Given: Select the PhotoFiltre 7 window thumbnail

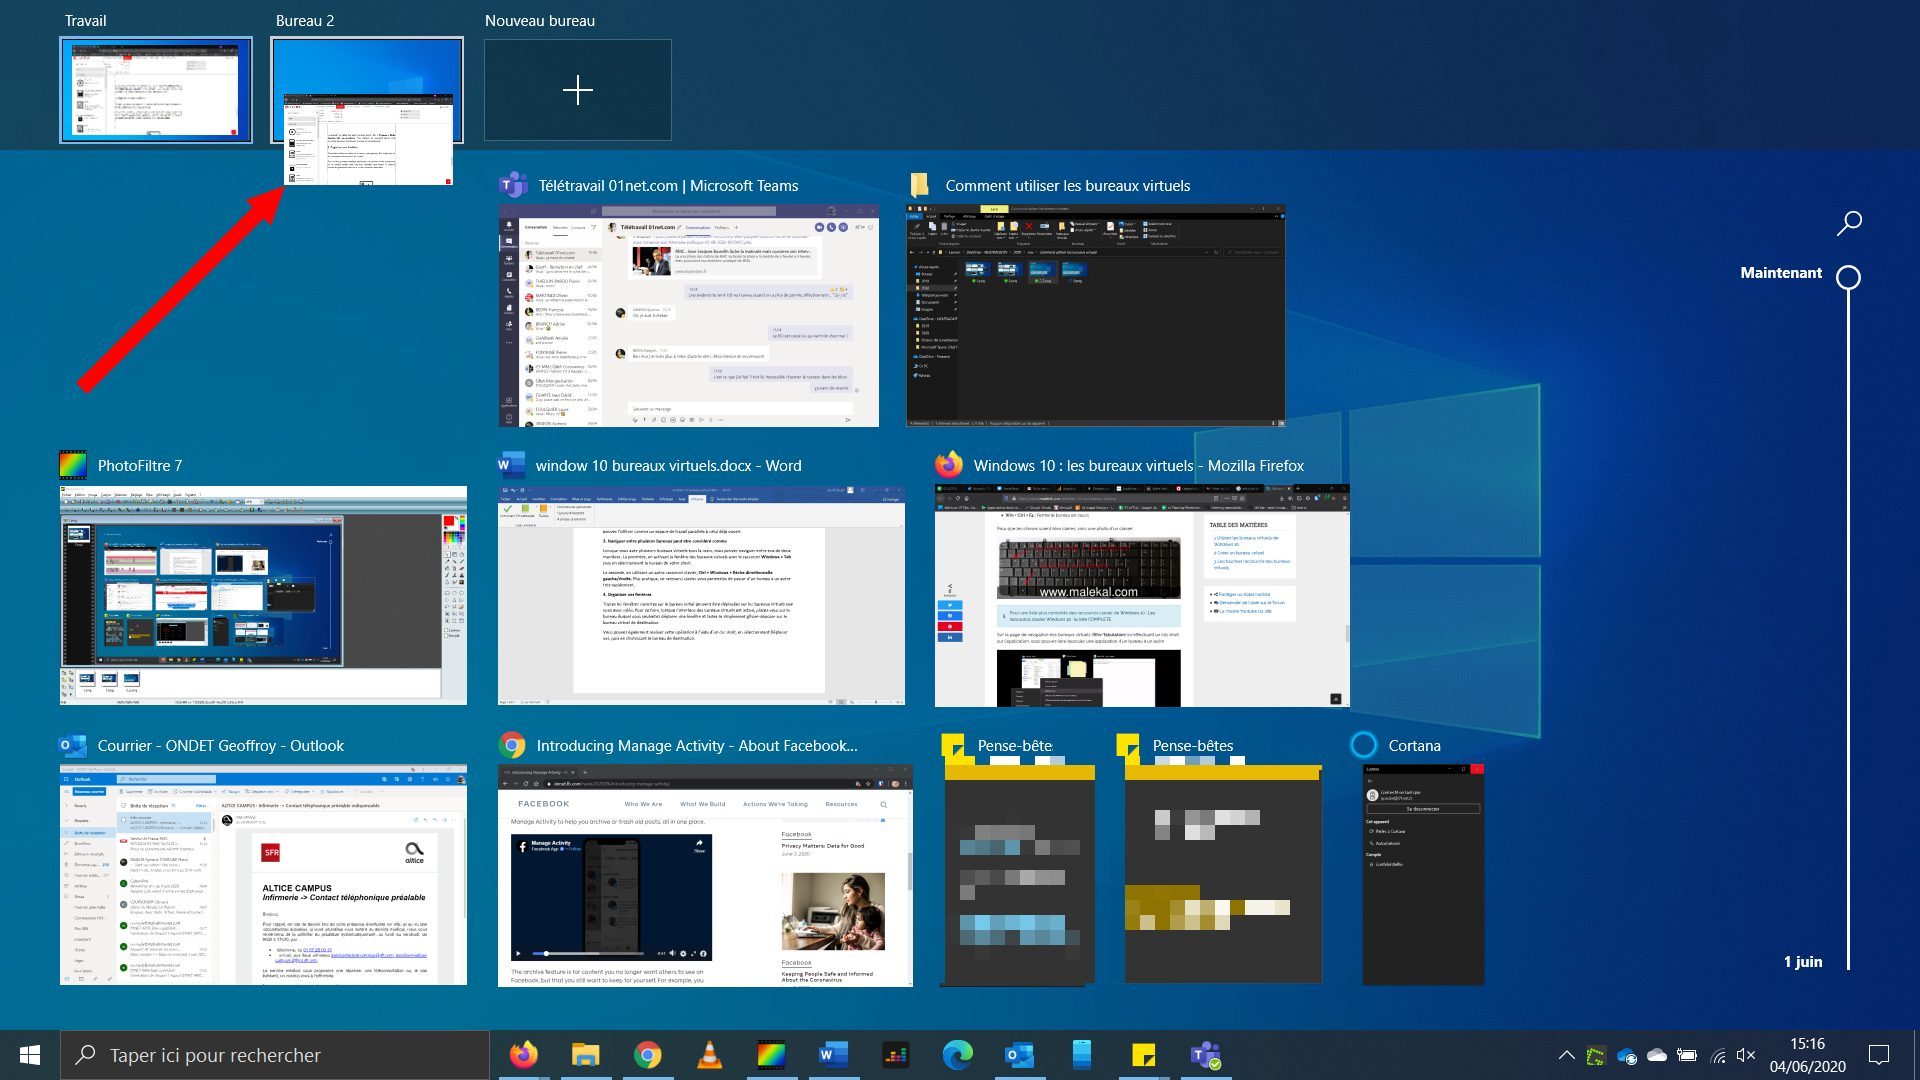Looking at the screenshot, I should click(263, 595).
